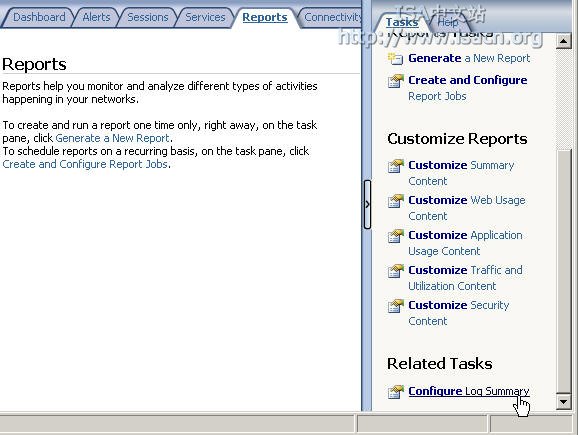Switch to the Help tab in task pane
Viewport: 578px width, 435px height.
tap(448, 22)
